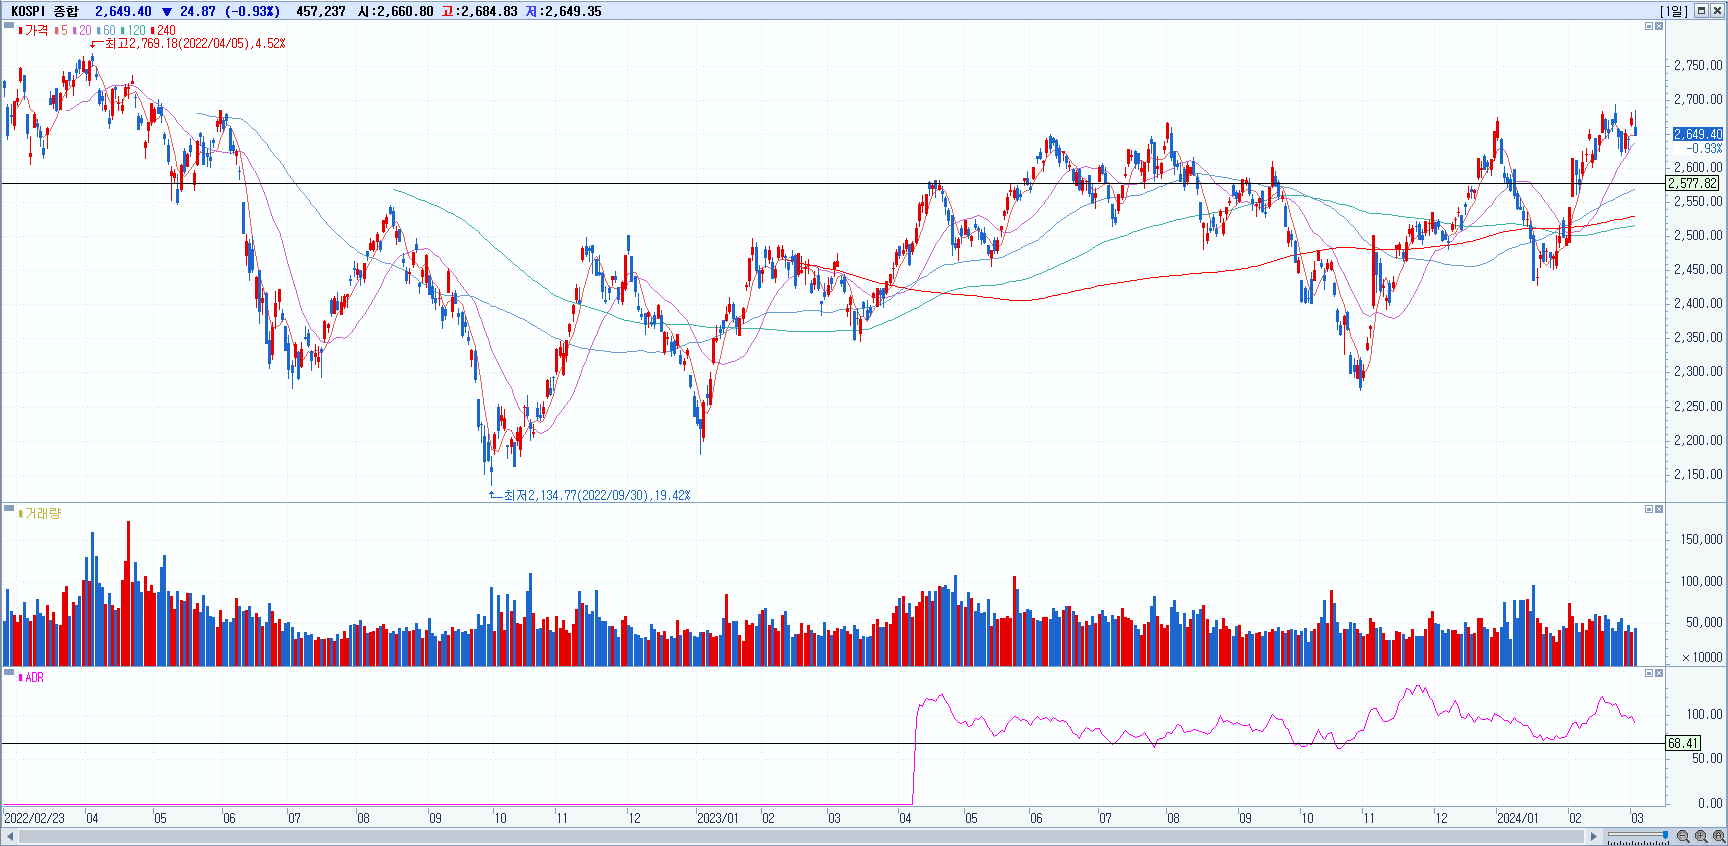Click the 최저 2,134.77 low marker label
The image size is (1728, 846).
(x=597, y=495)
